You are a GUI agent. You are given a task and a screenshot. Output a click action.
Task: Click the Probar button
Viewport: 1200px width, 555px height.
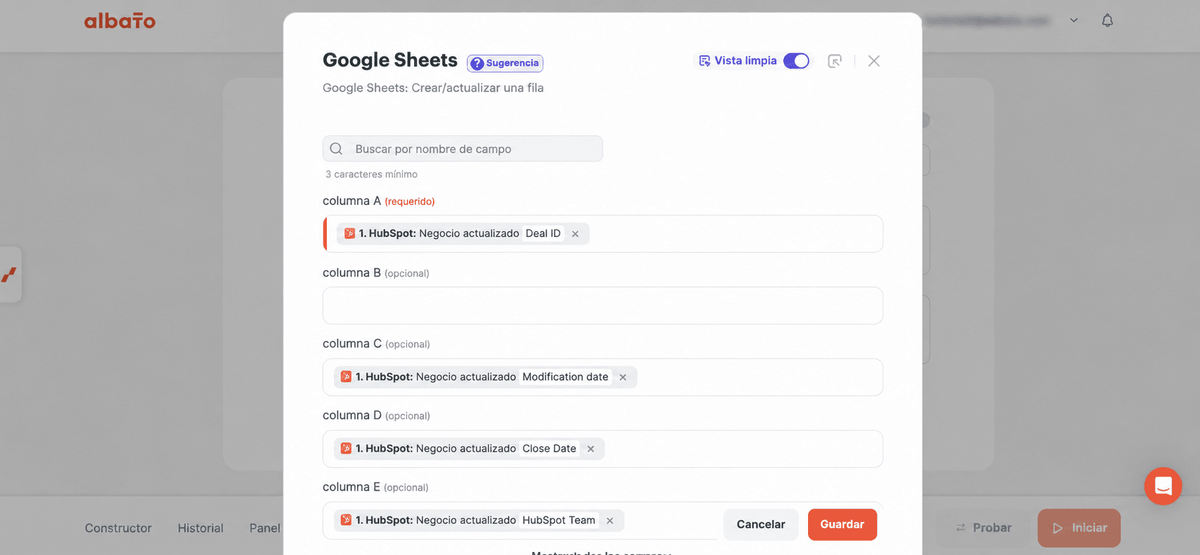coord(983,528)
